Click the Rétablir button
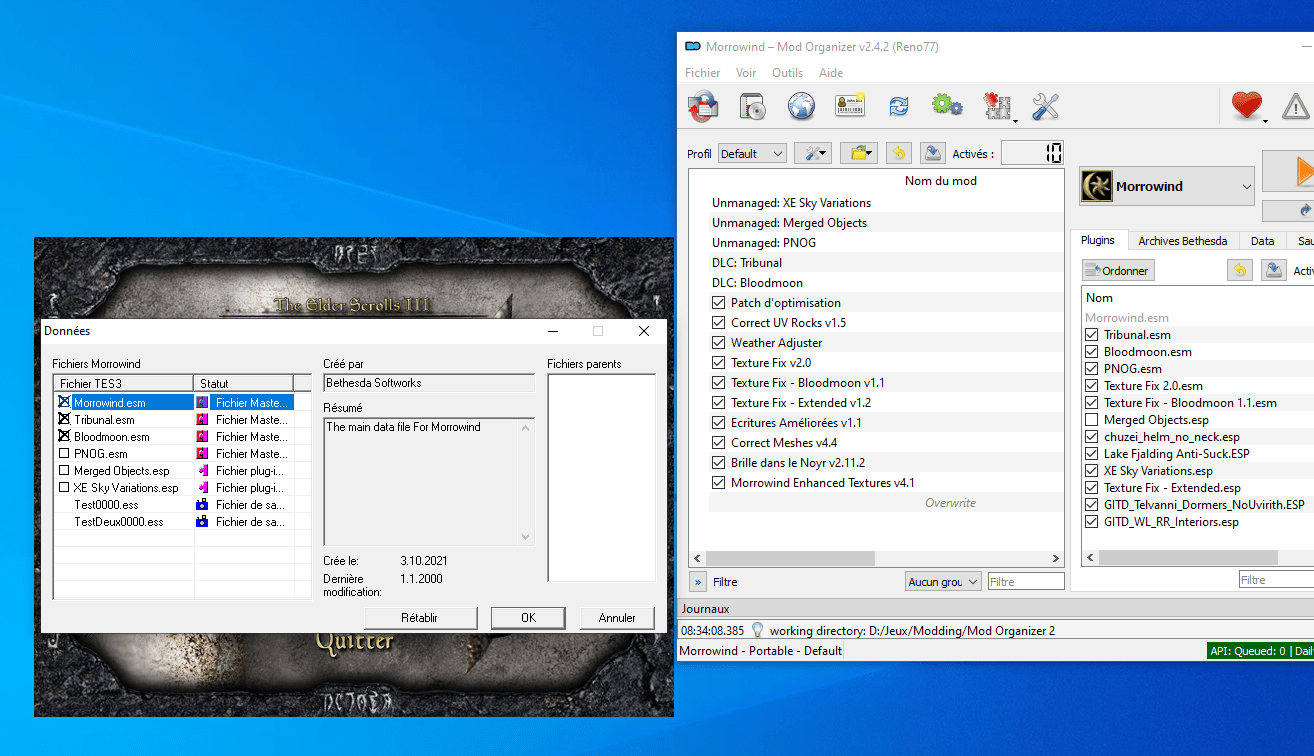The width and height of the screenshot is (1314, 756). pos(419,618)
